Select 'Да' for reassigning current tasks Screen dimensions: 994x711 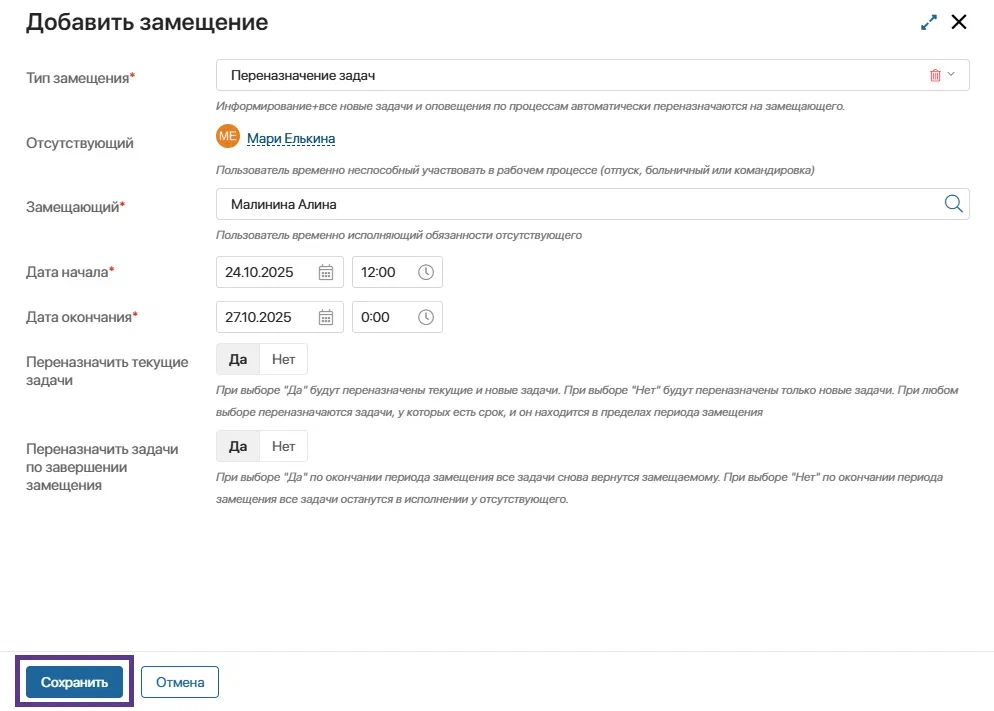(x=238, y=359)
